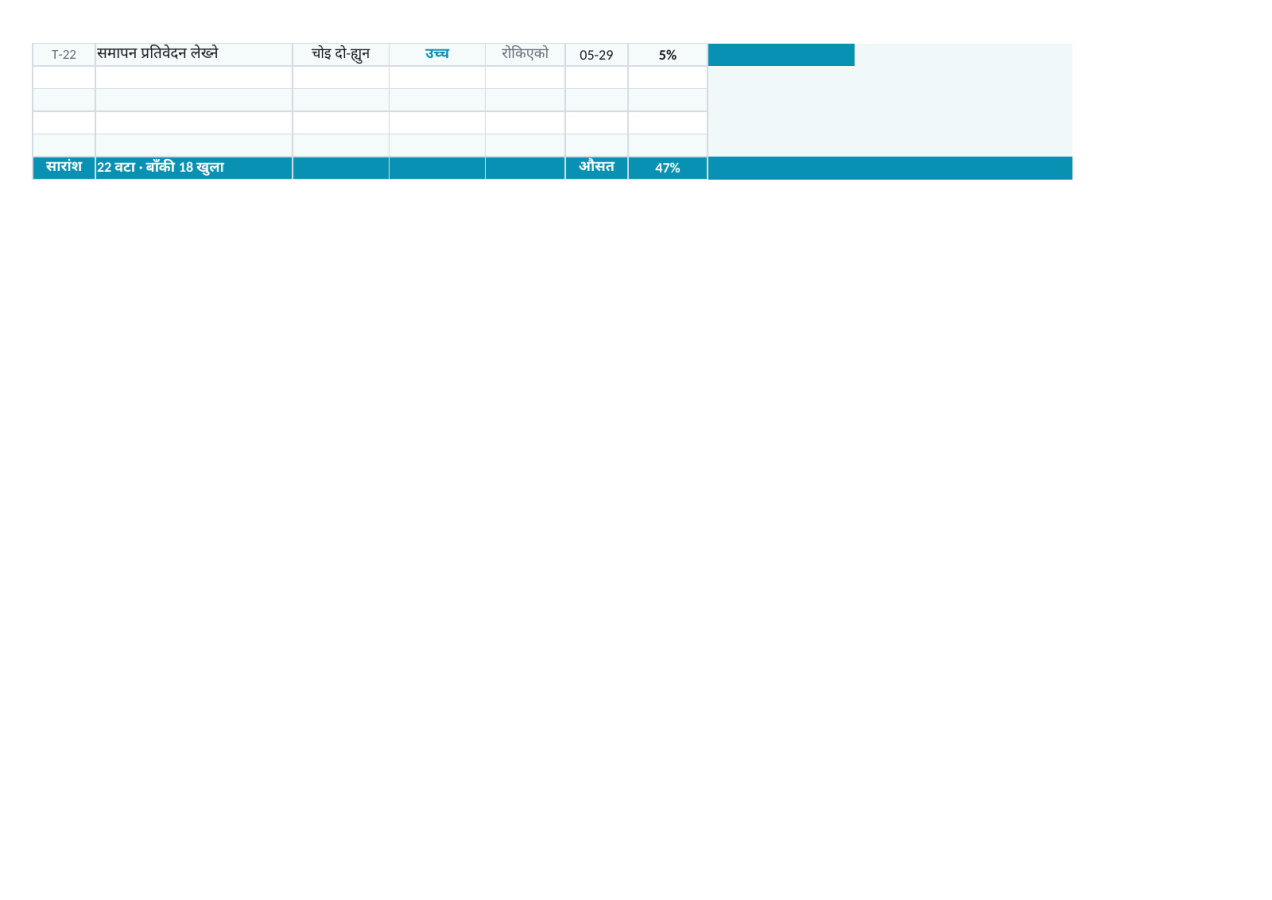Select the assignee cell 'चोइ दो-ह्युन'
This screenshot has width=1272, height=900.
click(341, 55)
